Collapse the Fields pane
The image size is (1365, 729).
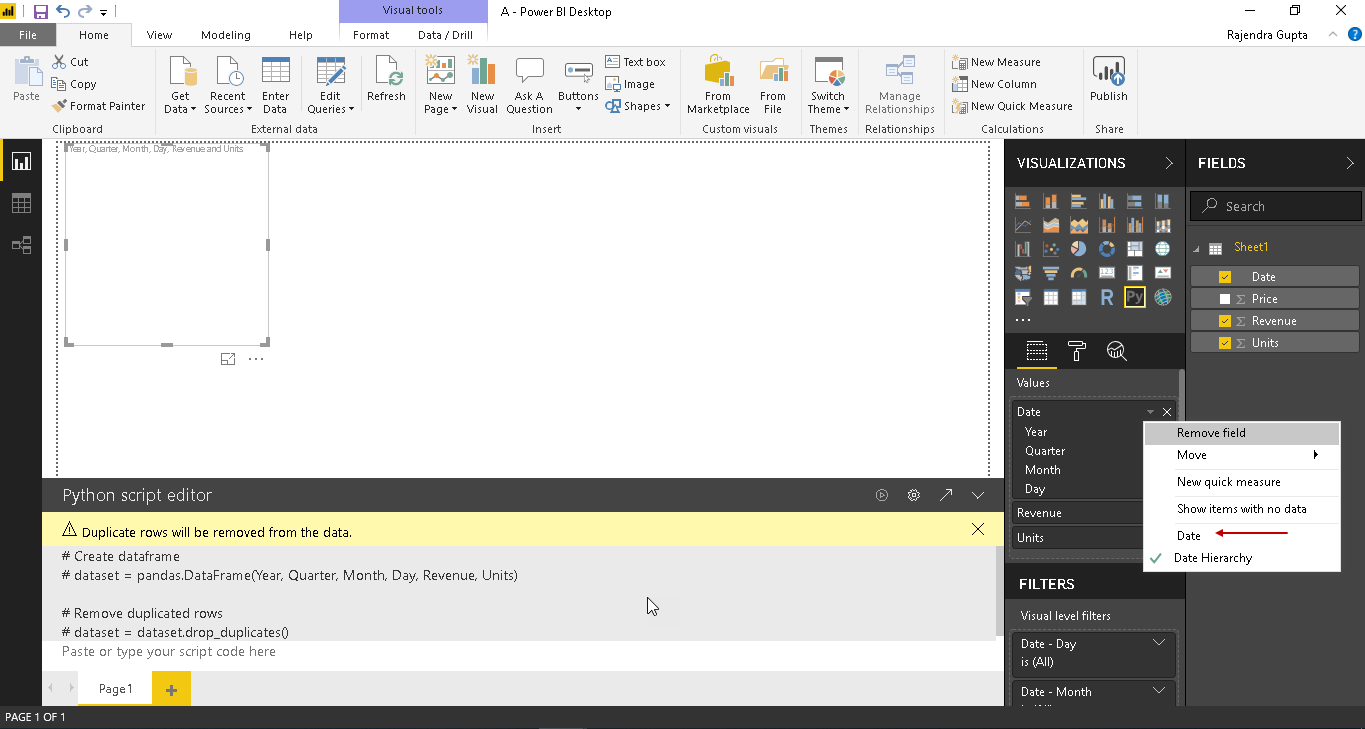click(x=1350, y=163)
